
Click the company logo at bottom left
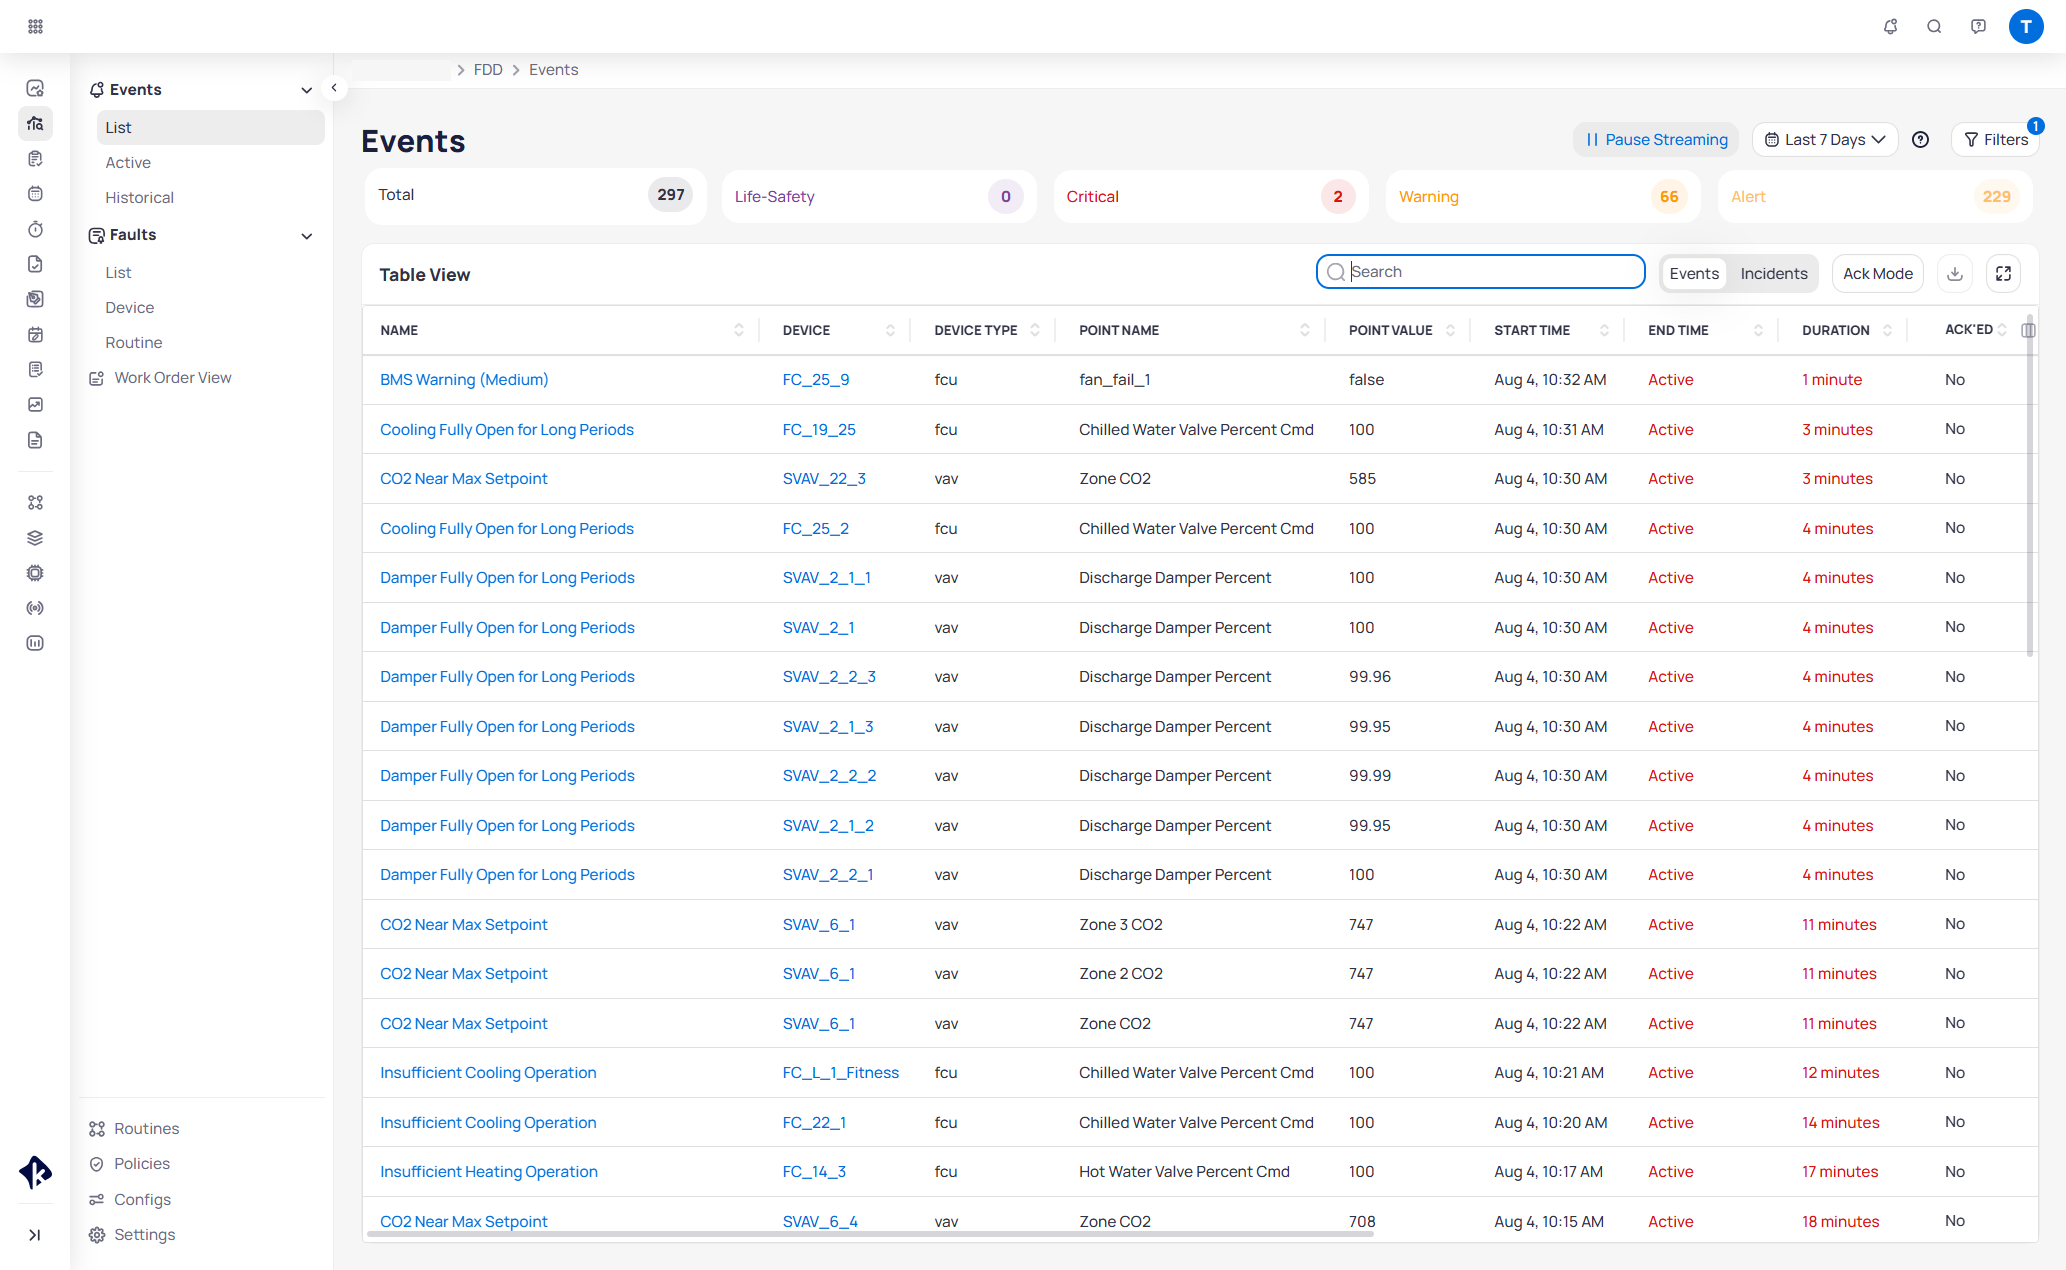tap(35, 1172)
